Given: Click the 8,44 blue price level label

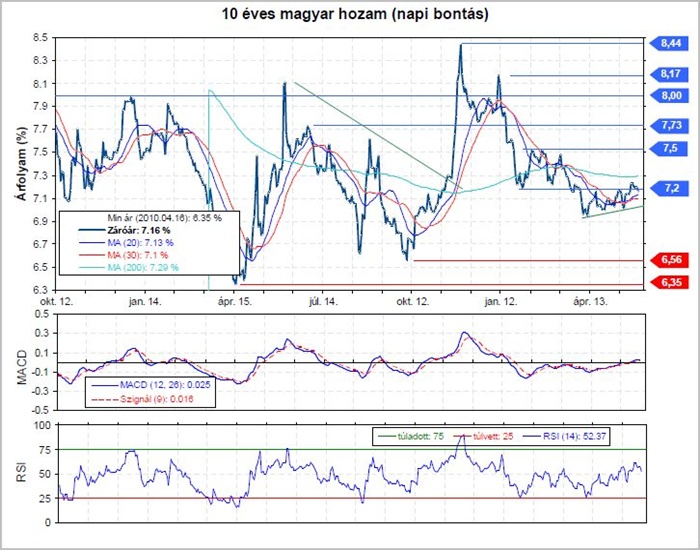Looking at the screenshot, I should point(672,43).
